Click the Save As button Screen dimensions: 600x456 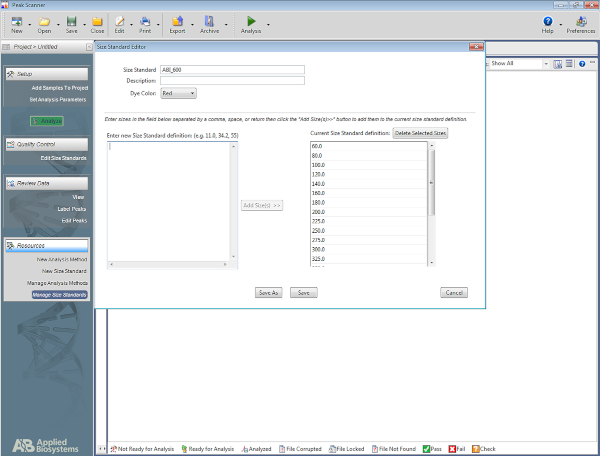(x=268, y=293)
